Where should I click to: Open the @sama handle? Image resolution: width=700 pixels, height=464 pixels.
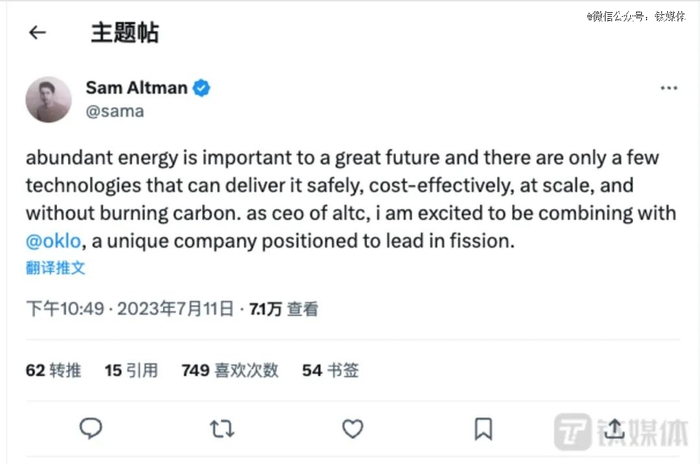115,111
